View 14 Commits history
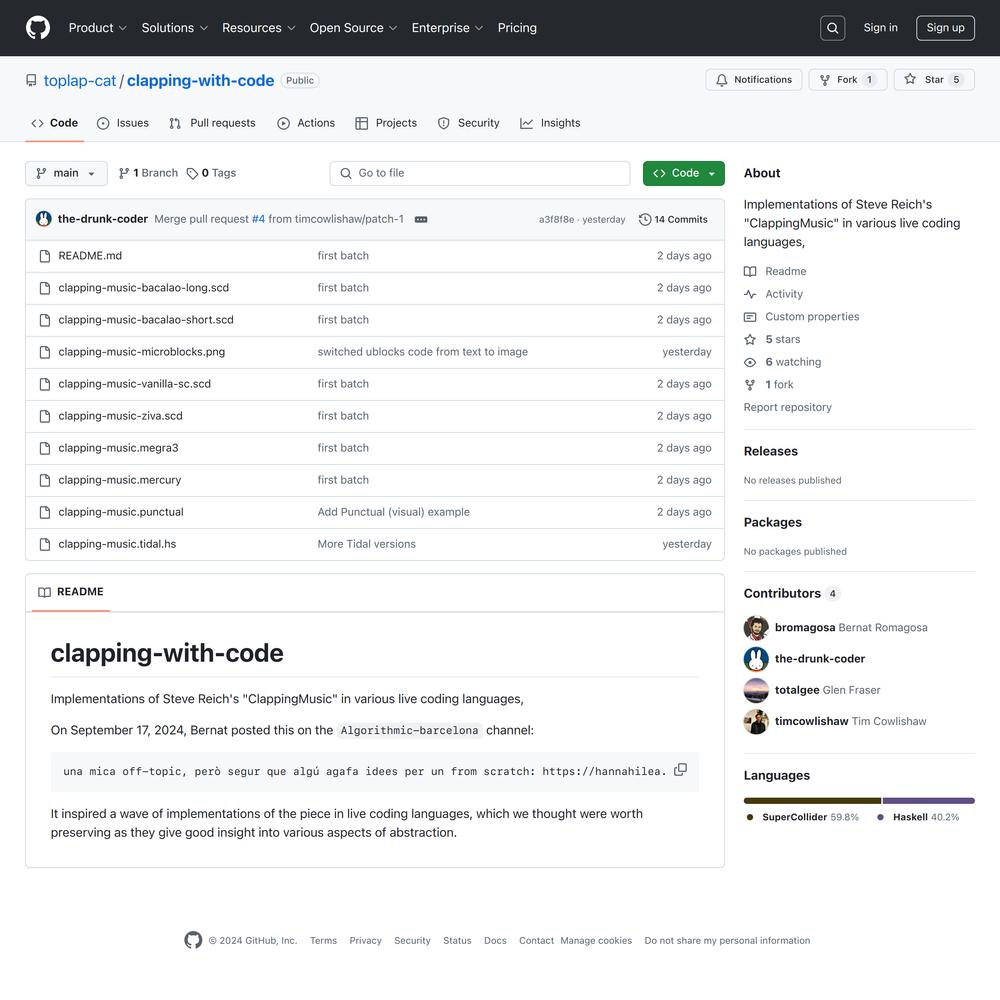1000x1000 pixels. click(x=673, y=219)
